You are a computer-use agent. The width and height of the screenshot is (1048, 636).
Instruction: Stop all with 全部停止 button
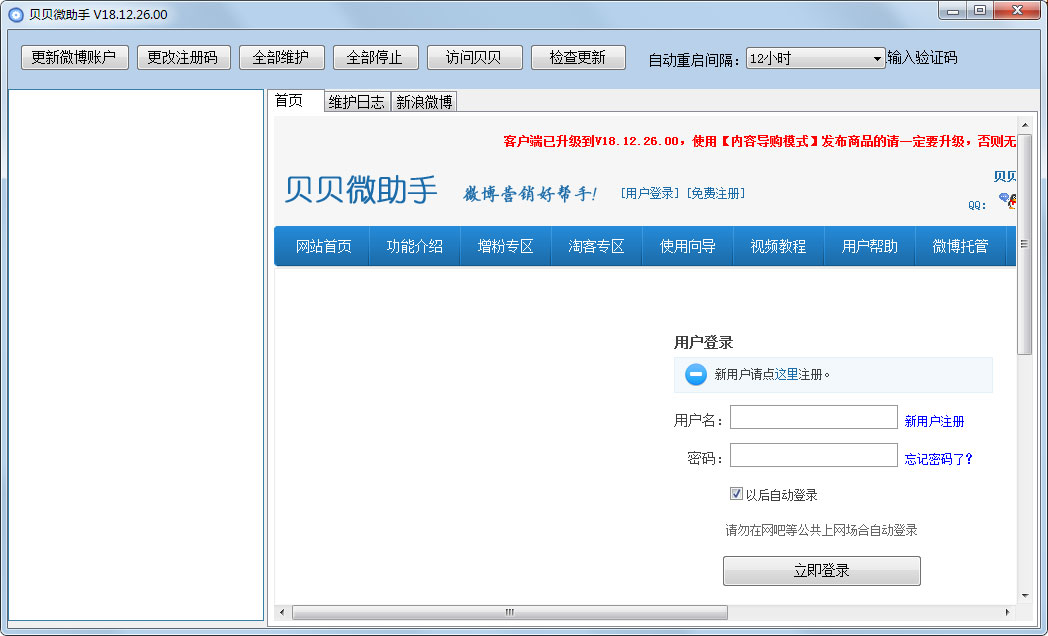coord(375,57)
